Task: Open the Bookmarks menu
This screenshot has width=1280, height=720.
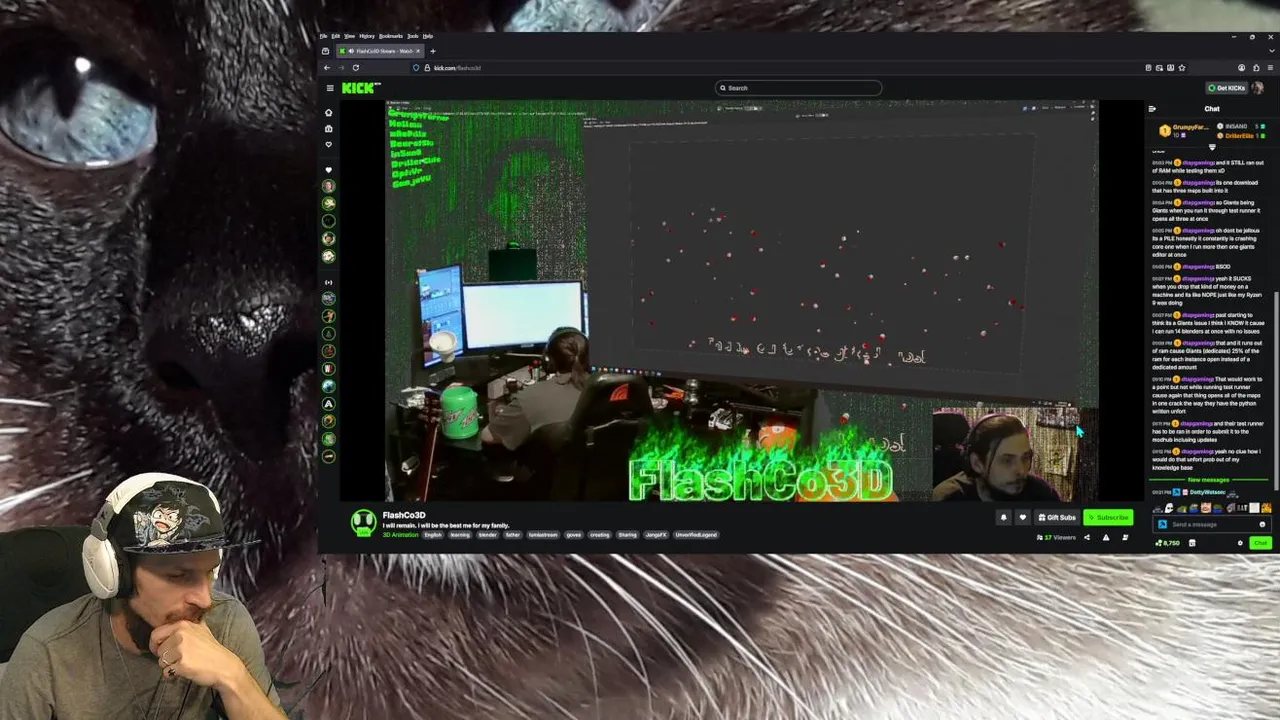Action: 390,36
